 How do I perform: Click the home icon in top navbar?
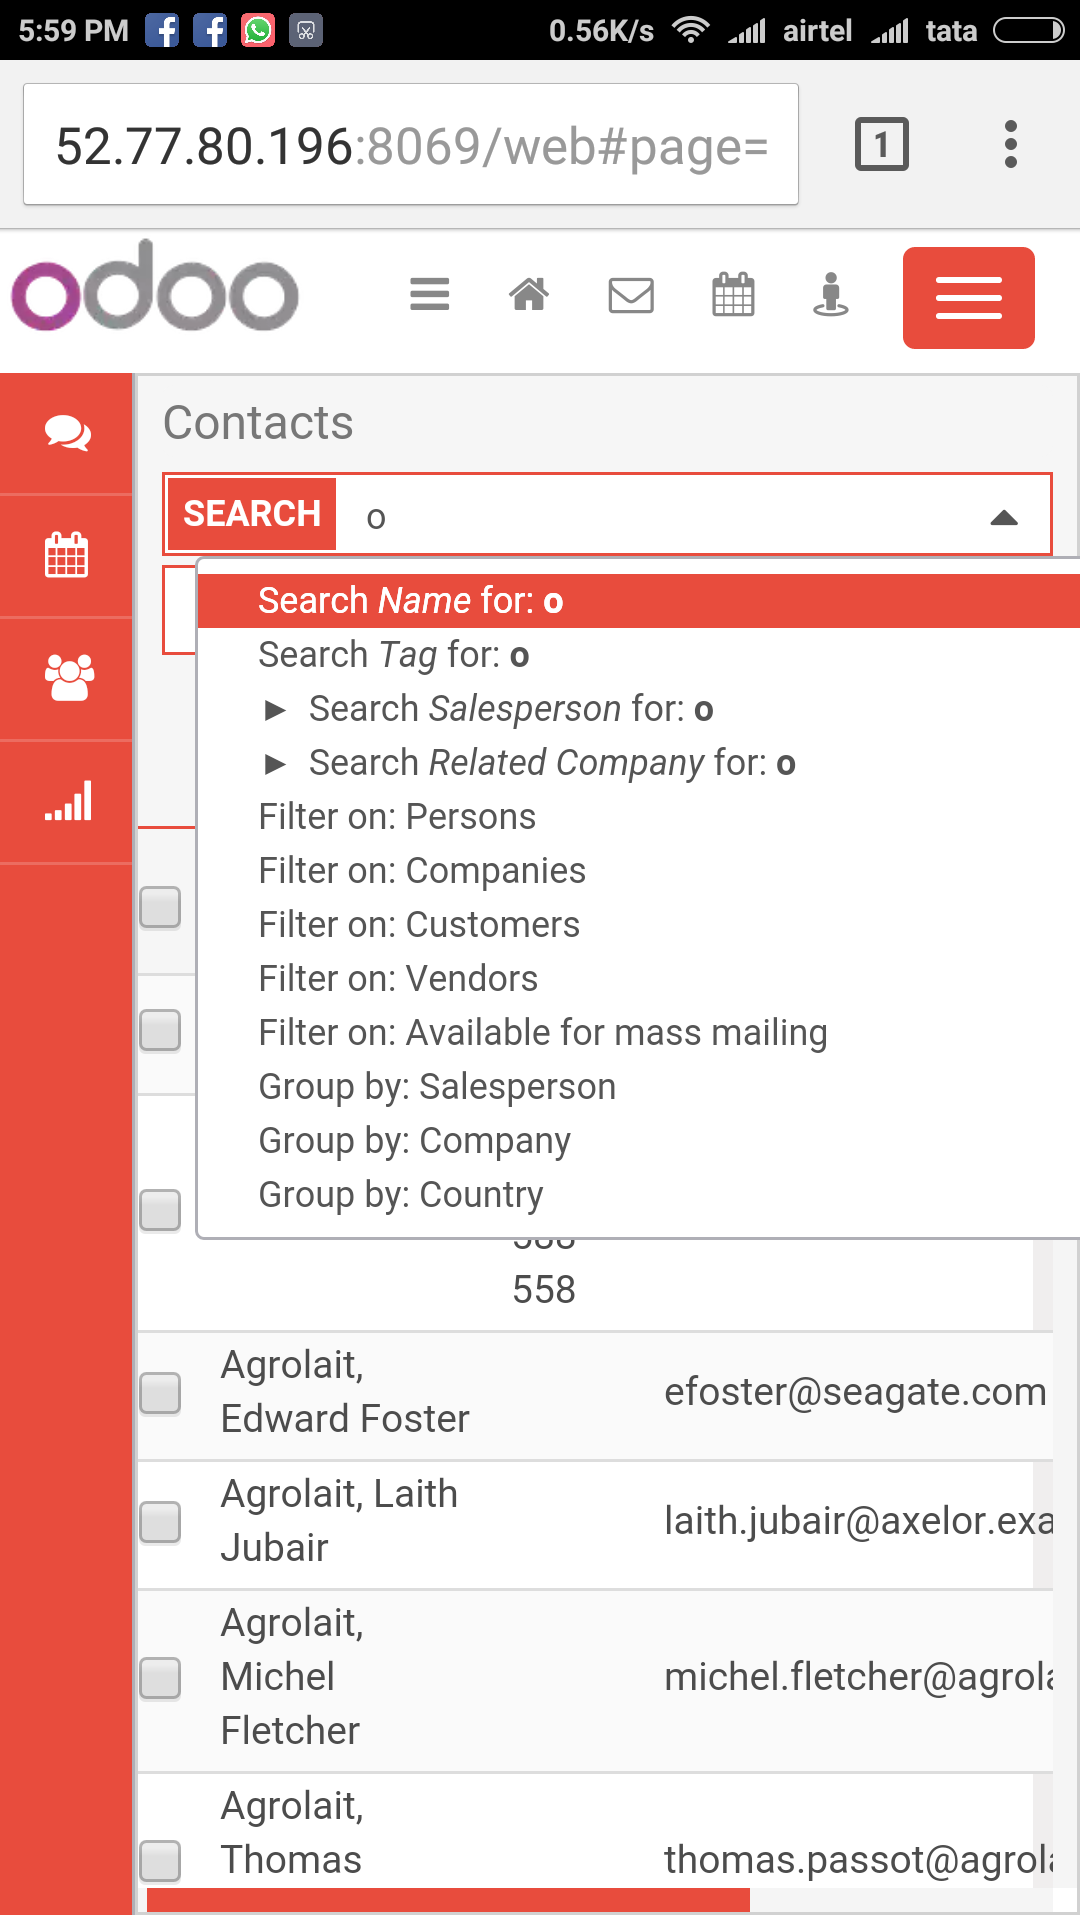[529, 295]
